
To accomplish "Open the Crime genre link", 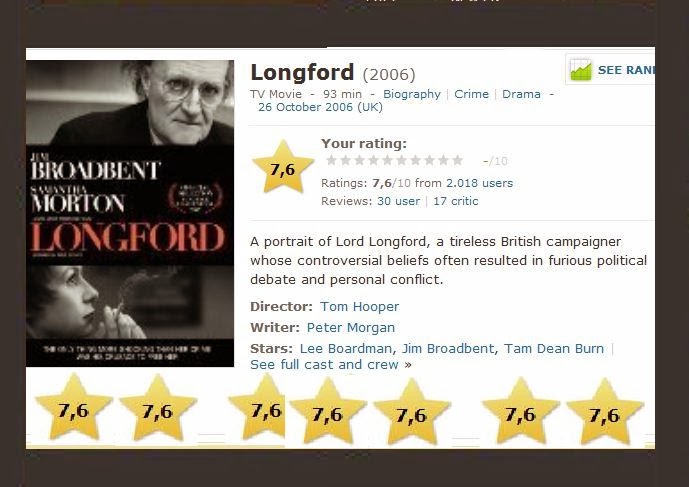I will (x=471, y=94).
